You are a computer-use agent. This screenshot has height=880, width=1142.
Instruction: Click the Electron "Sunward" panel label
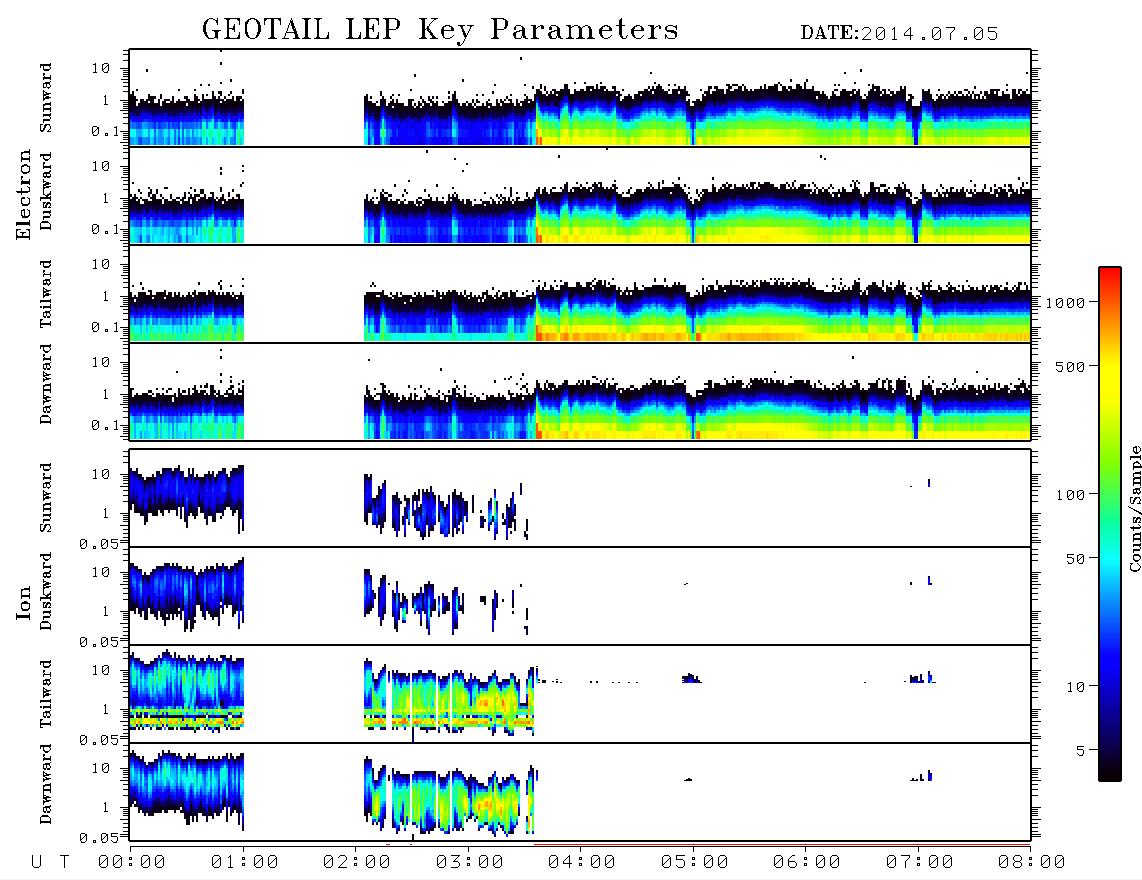46,98
